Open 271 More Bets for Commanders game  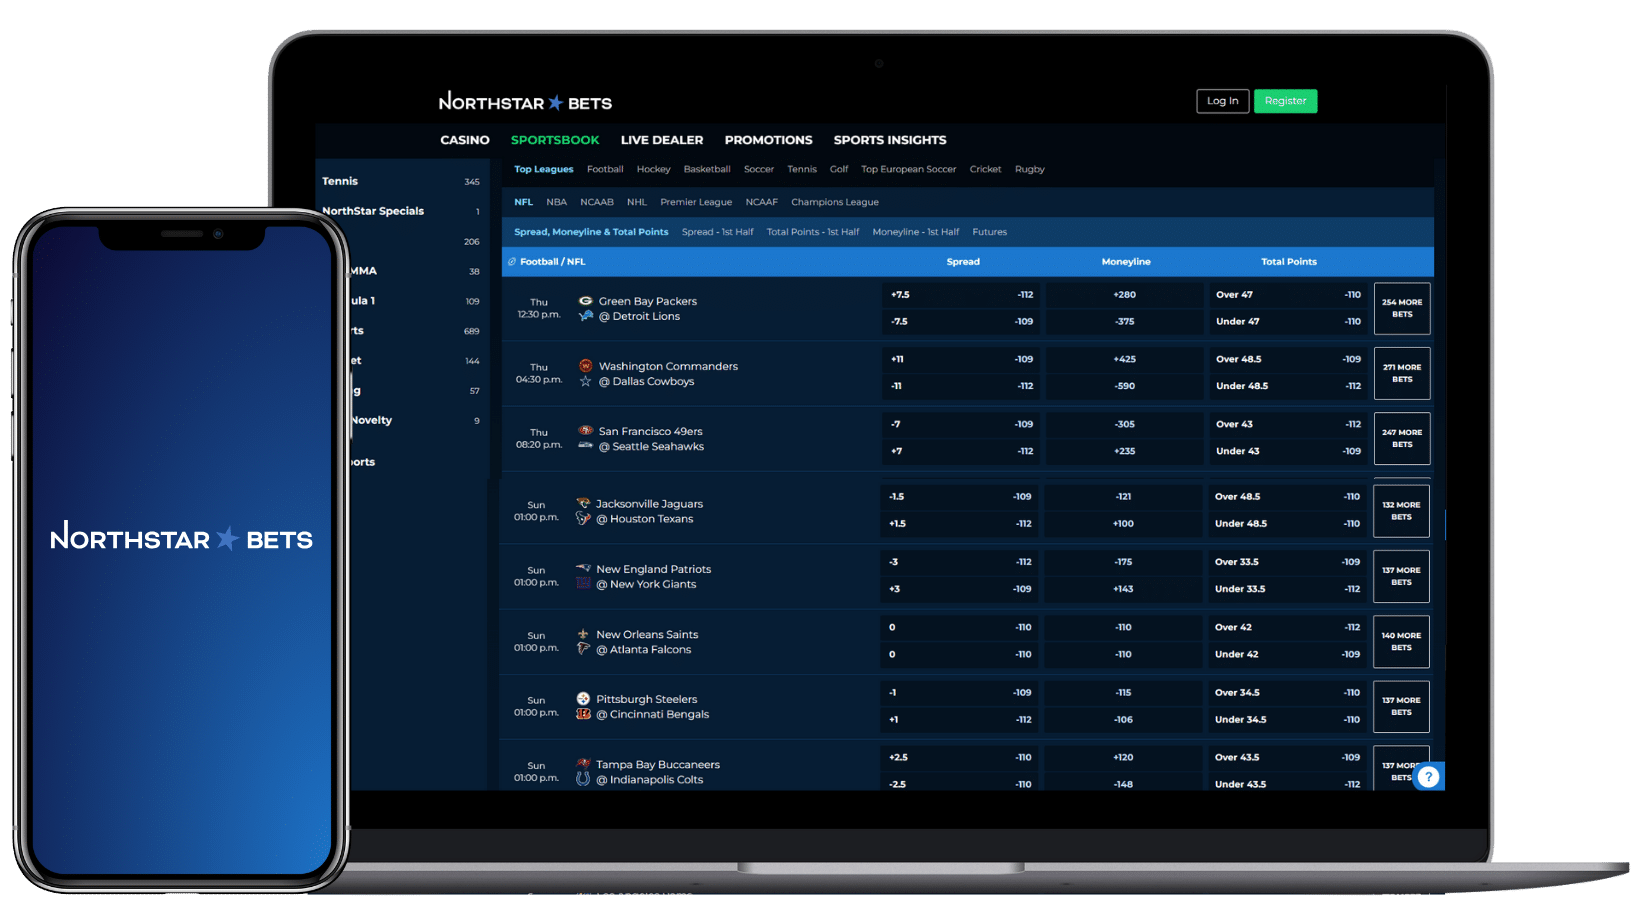tap(1402, 373)
